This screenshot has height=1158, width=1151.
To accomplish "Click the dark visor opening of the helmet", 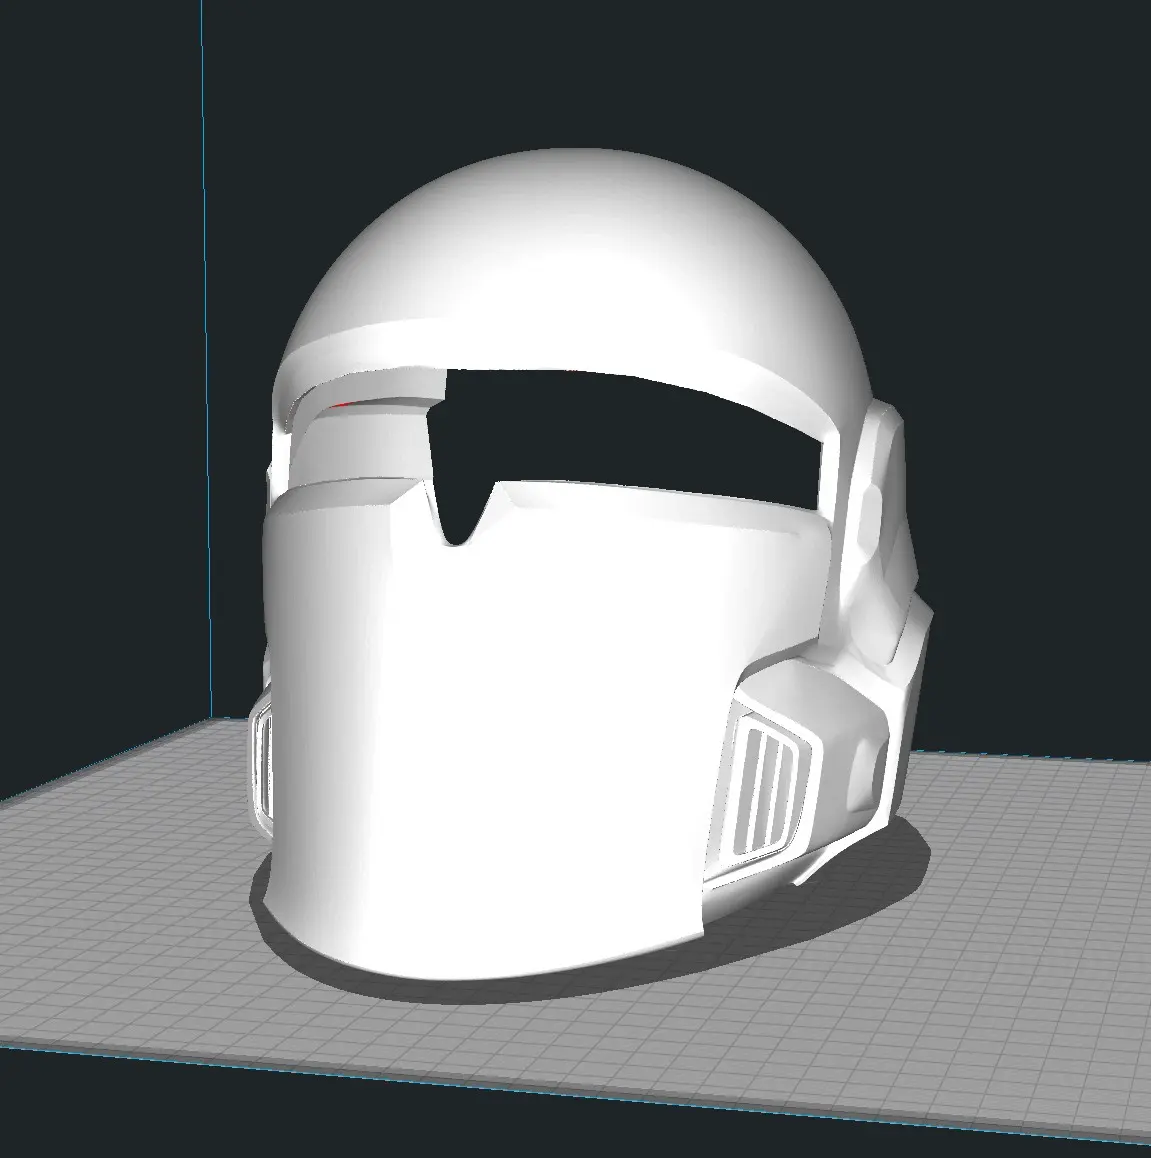I will tap(640, 430).
